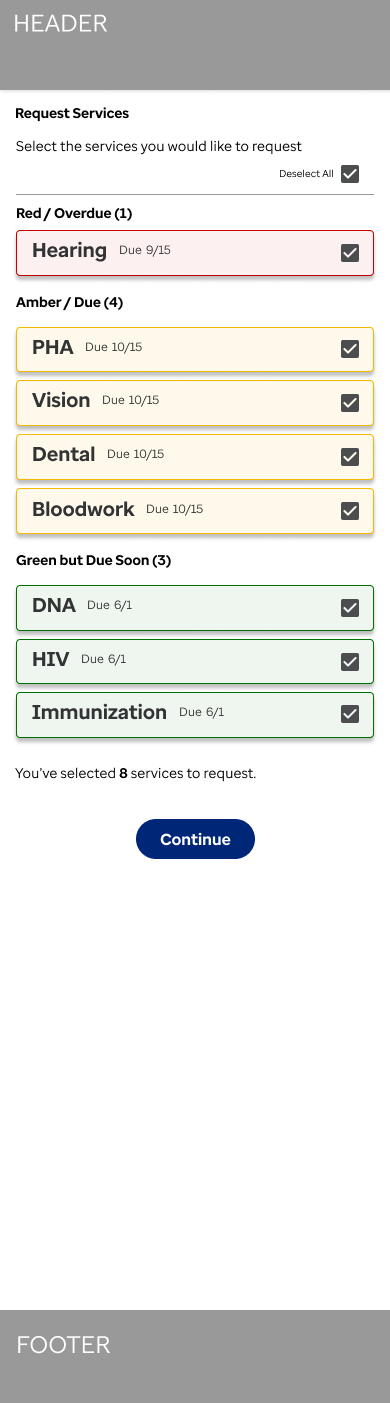Select the Immunization card title
Viewport: 390px width, 1403px height.
[99, 712]
